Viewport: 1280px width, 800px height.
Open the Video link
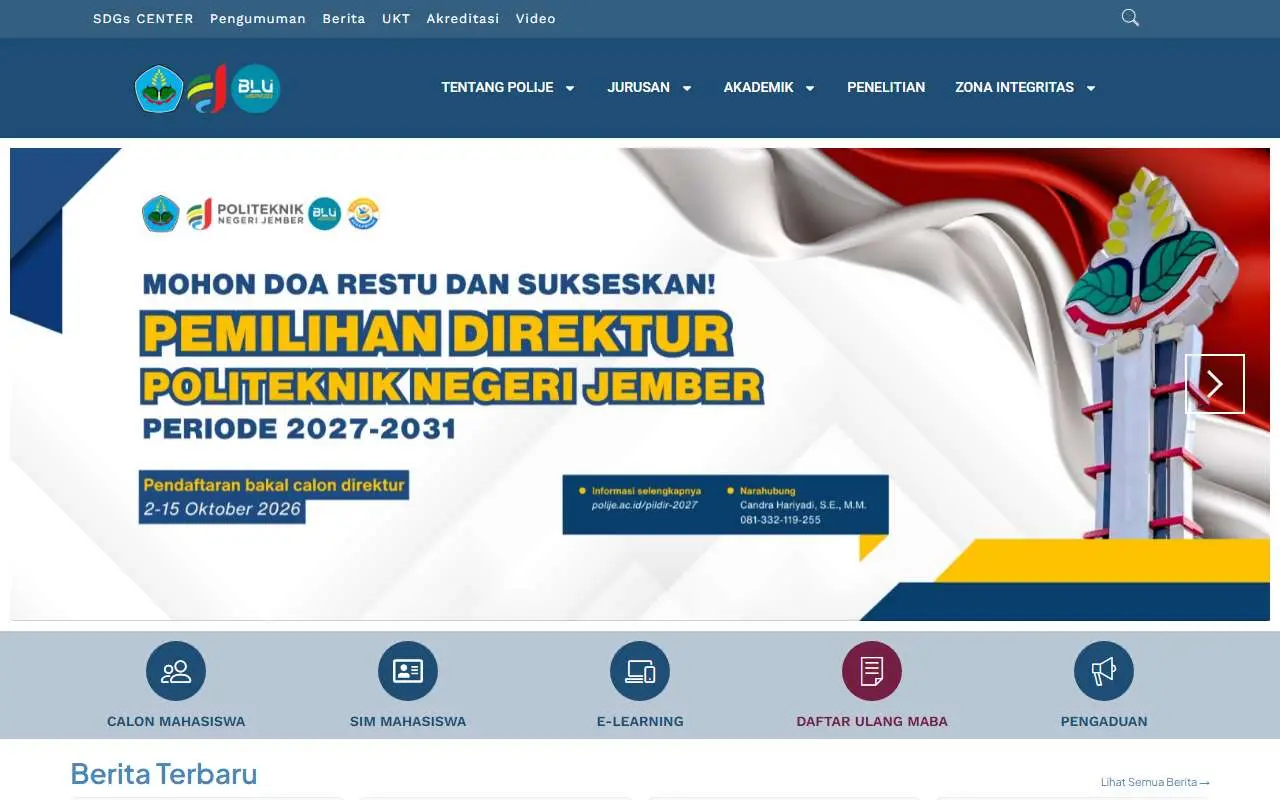coord(536,19)
